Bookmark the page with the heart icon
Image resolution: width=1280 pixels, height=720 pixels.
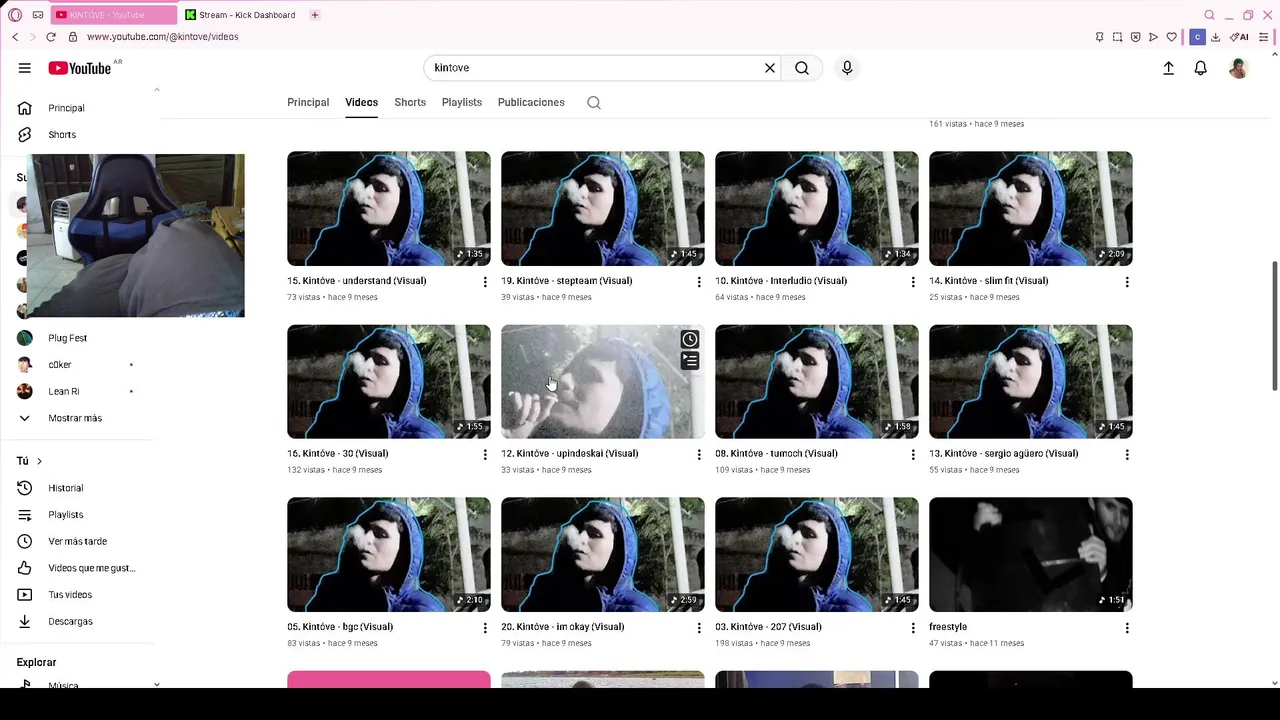(1172, 37)
